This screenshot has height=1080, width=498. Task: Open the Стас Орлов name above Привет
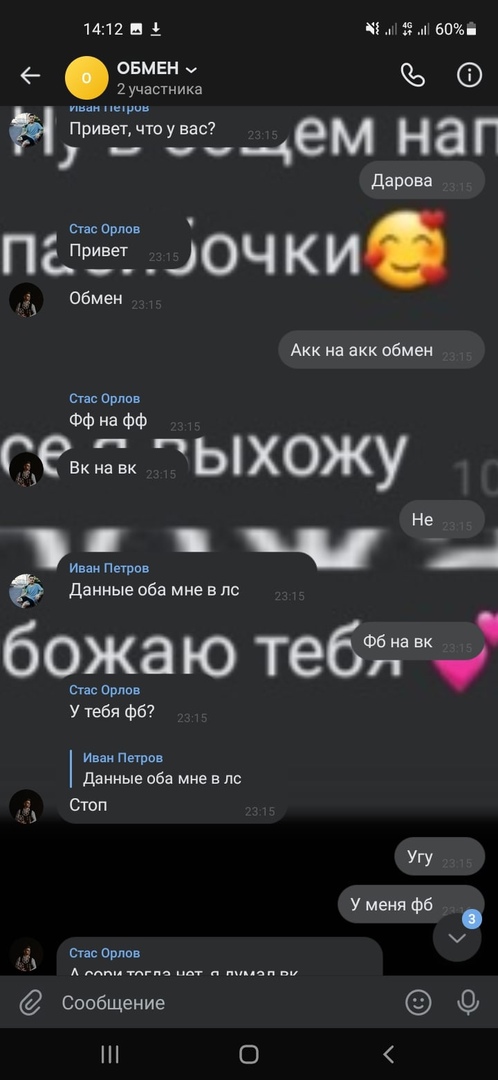coord(105,229)
